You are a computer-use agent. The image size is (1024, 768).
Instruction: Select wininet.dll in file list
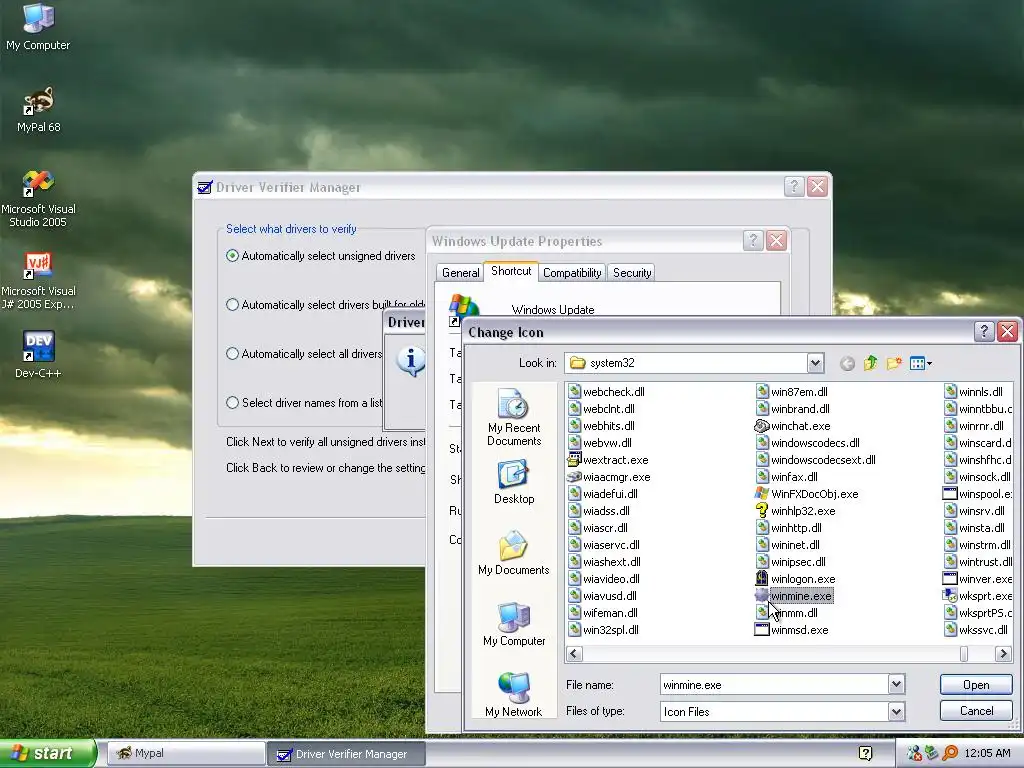point(788,545)
